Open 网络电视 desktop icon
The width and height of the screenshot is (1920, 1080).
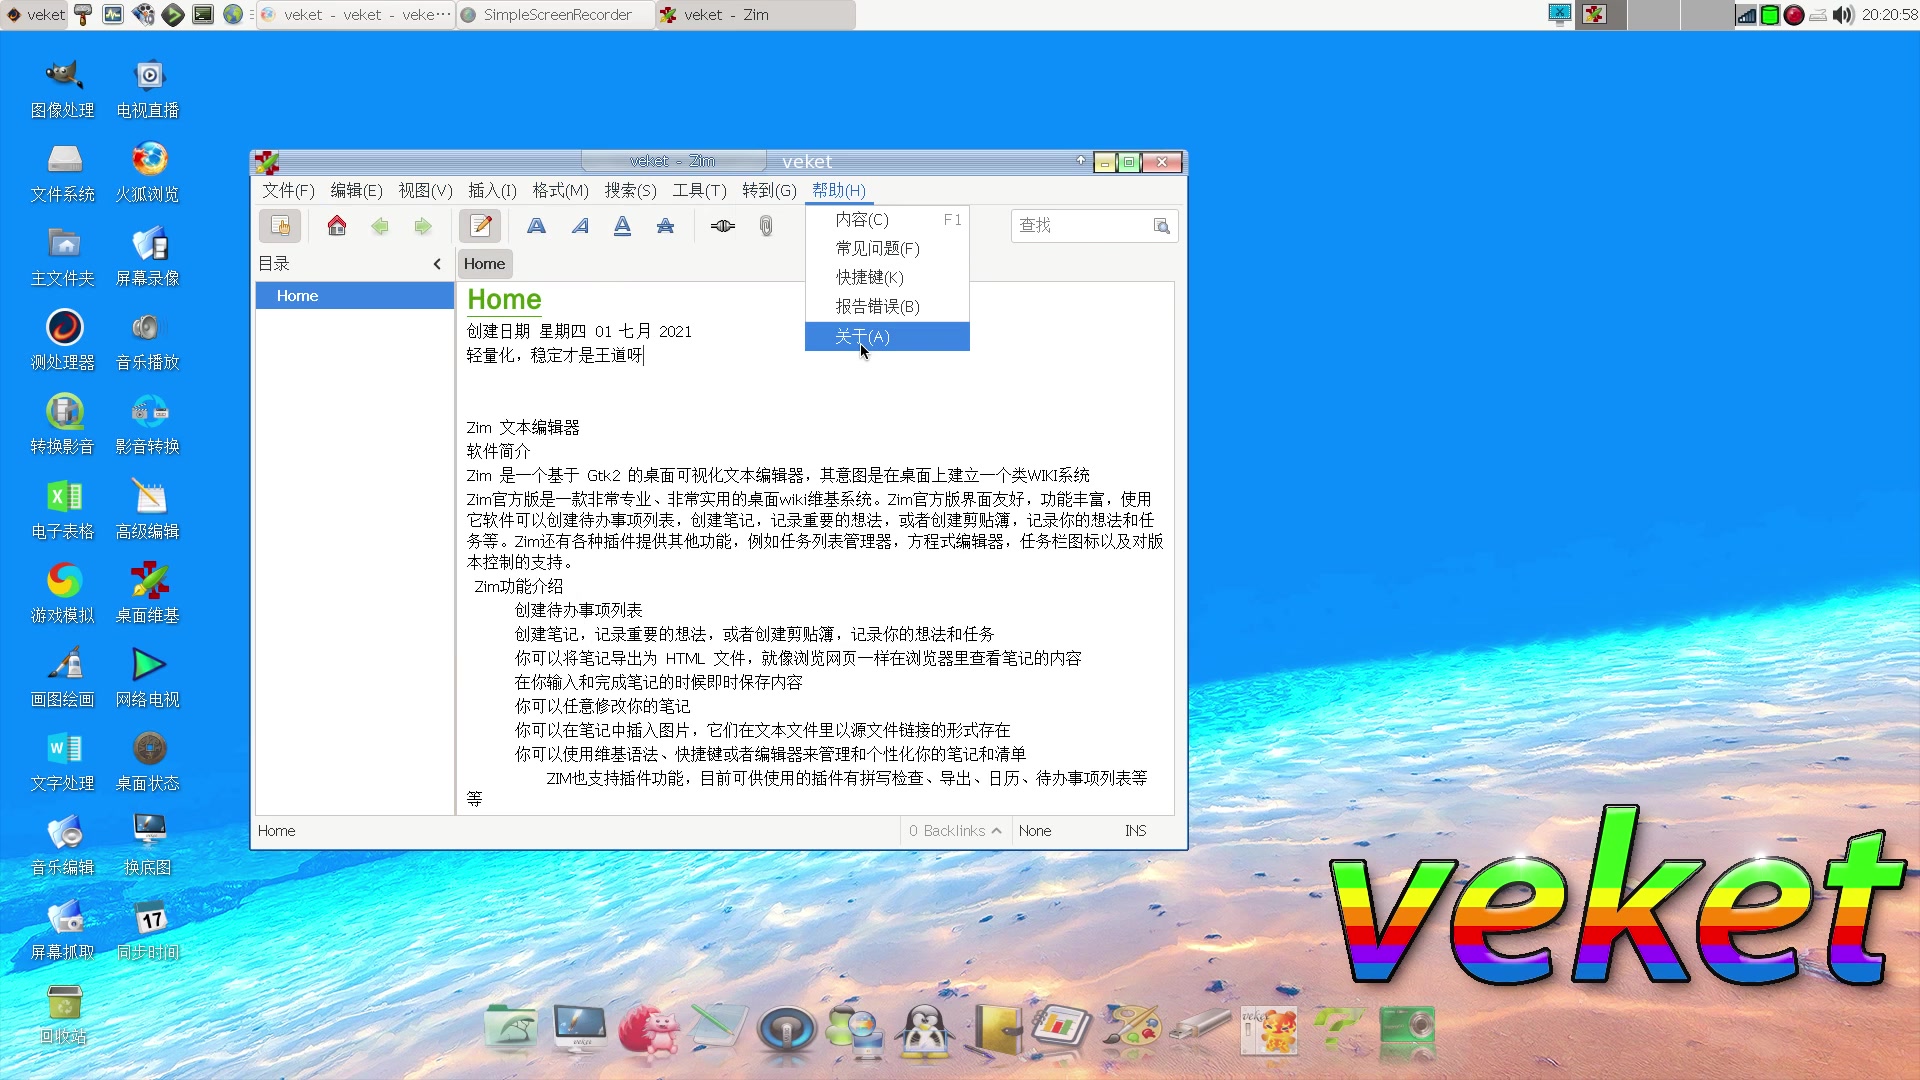tap(148, 677)
